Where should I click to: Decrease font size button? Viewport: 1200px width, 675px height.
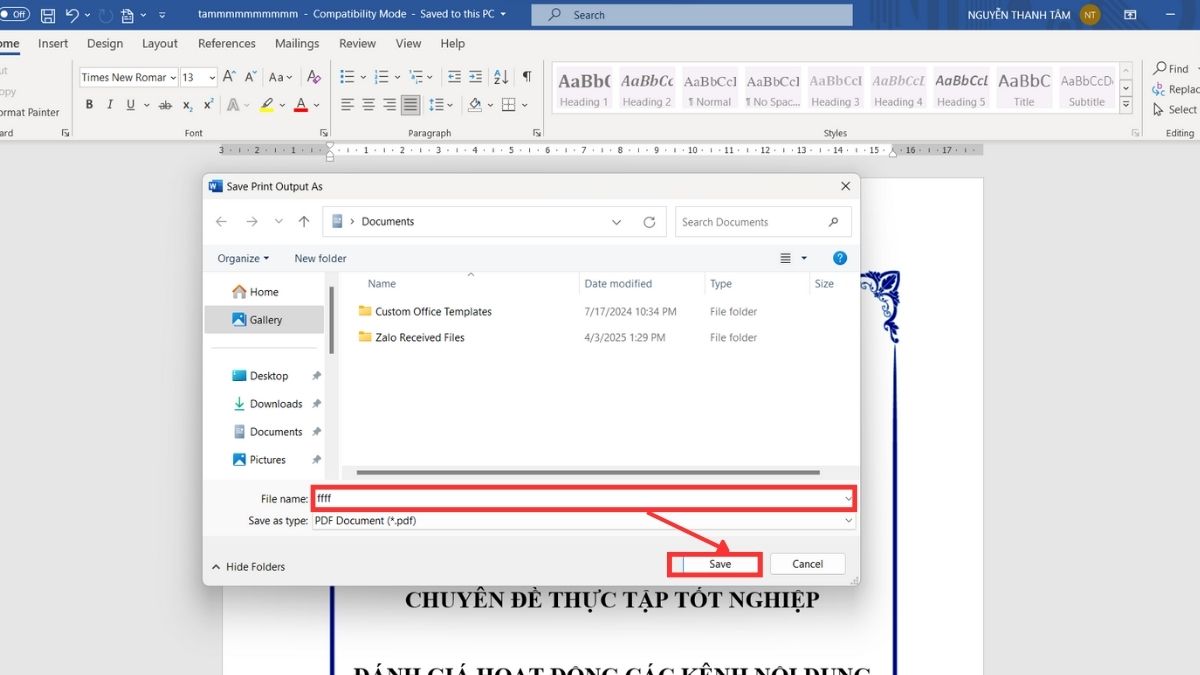coord(250,77)
